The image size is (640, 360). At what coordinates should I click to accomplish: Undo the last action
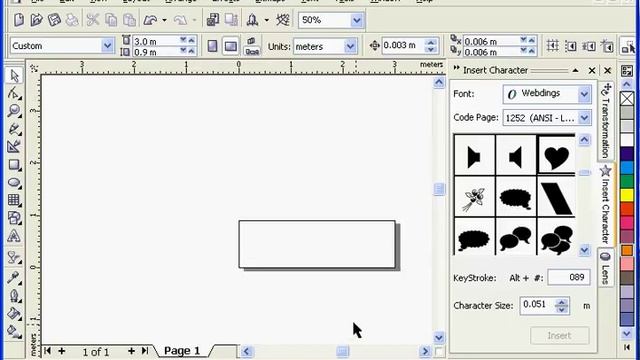click(150, 20)
